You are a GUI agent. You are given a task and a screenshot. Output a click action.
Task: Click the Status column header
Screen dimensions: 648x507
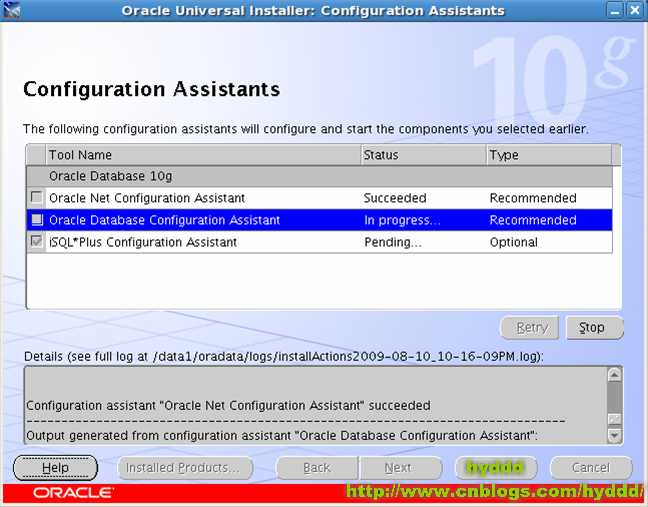point(424,155)
